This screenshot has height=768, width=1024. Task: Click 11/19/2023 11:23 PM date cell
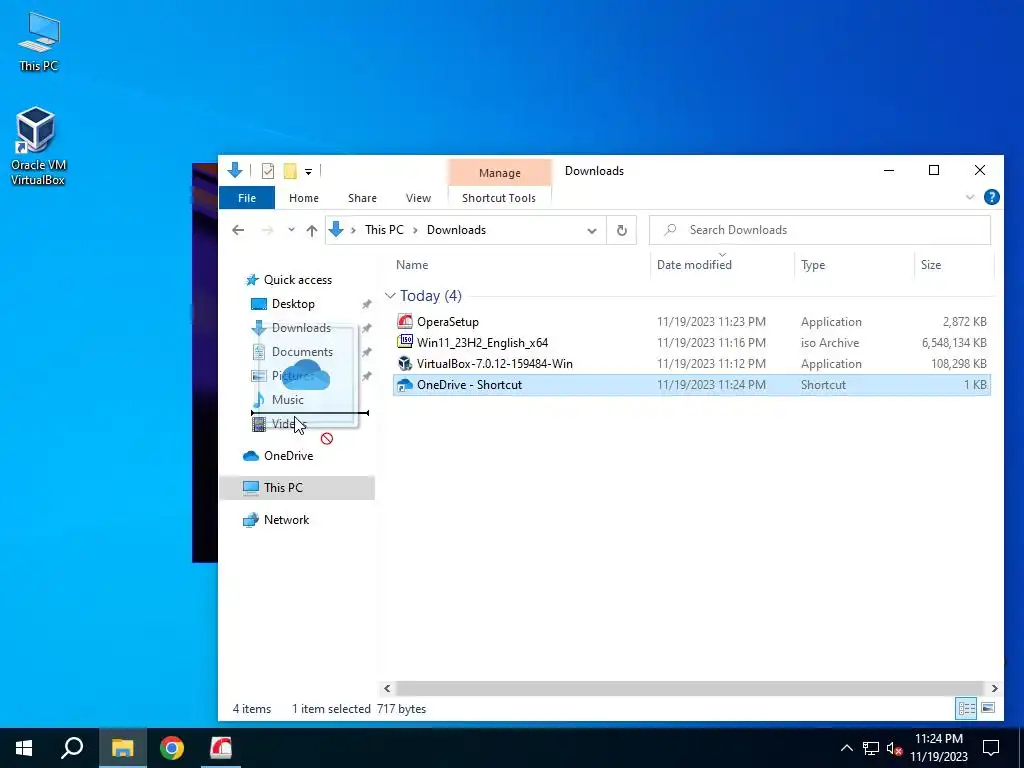point(711,321)
